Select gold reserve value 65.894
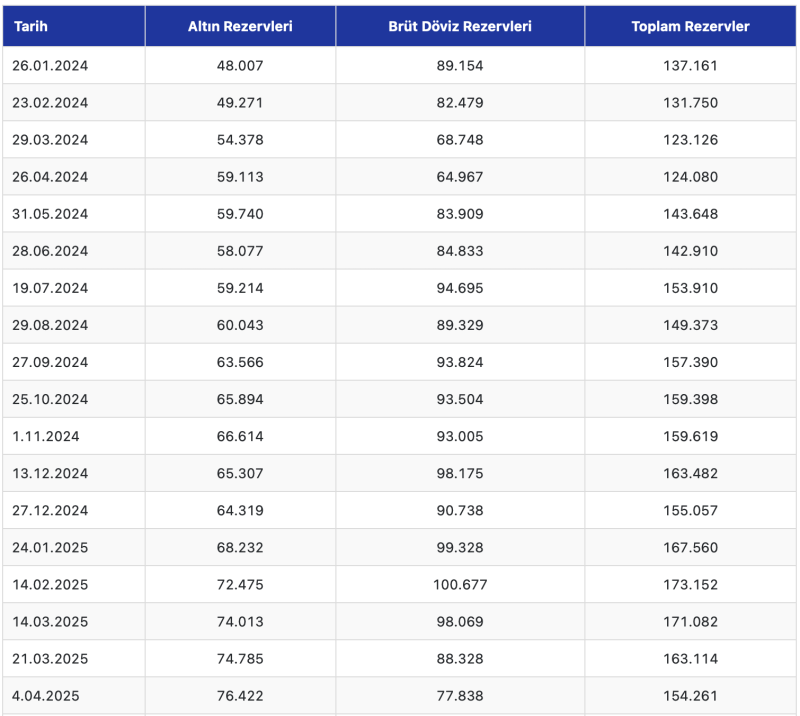The height and width of the screenshot is (716, 800). click(x=240, y=399)
